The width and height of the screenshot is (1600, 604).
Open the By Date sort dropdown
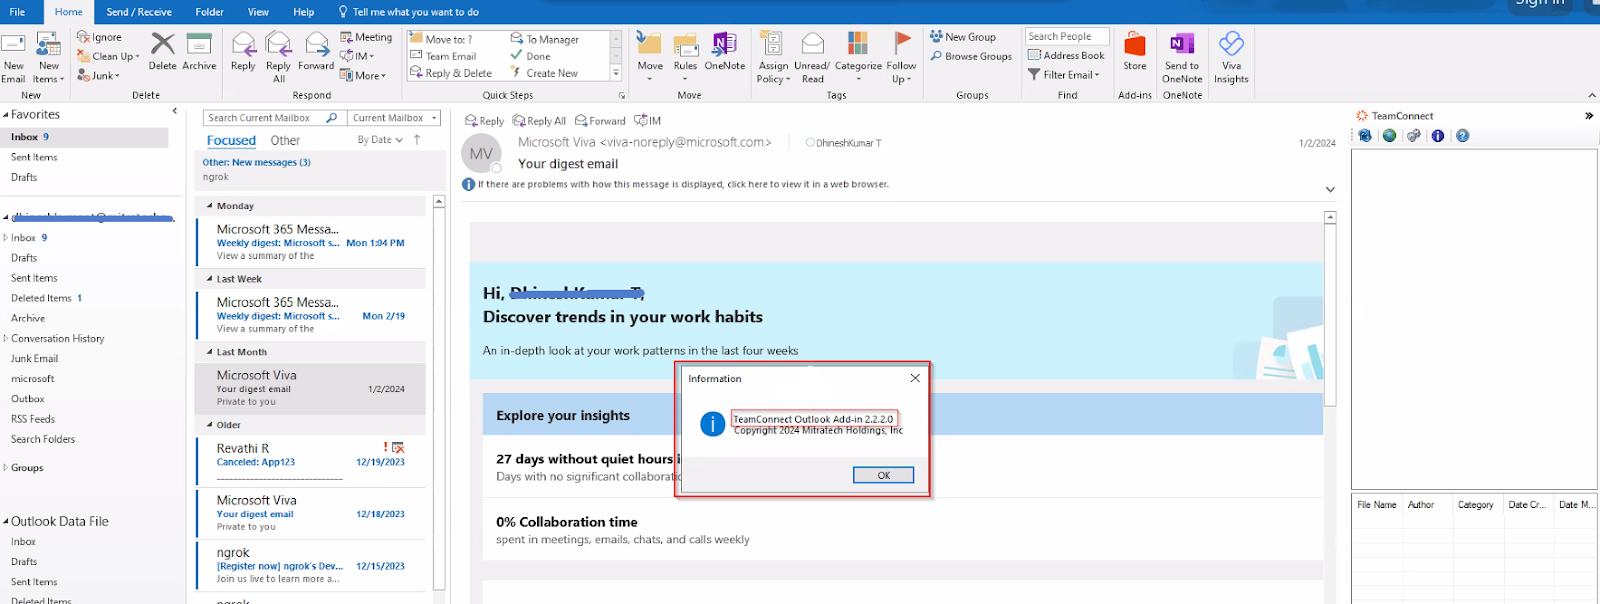tap(380, 140)
